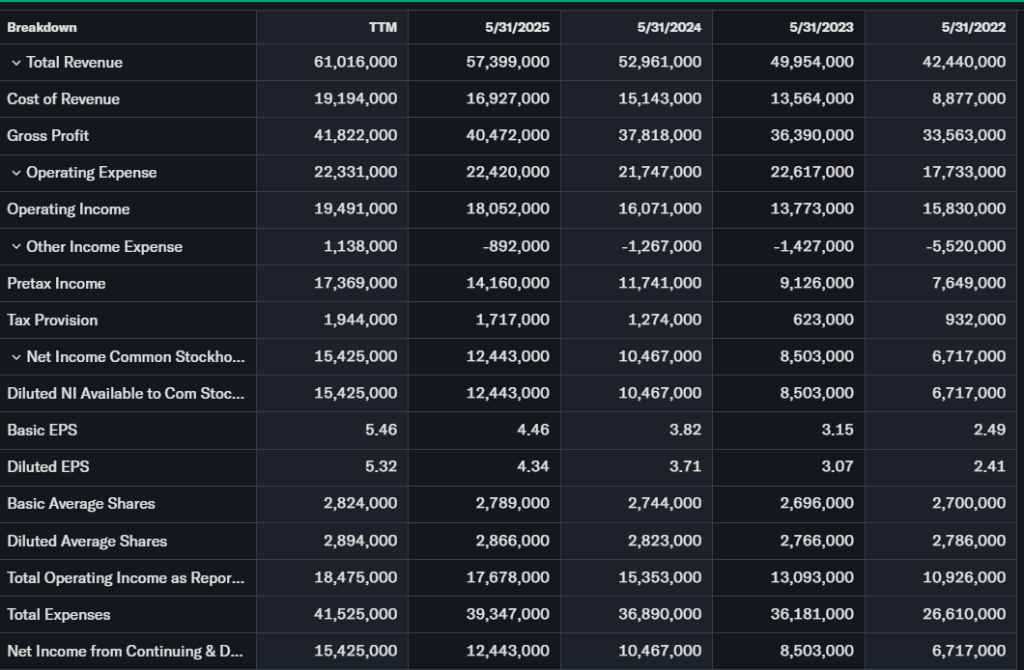Click the Pretax Income row label
1024x670 pixels.
[x=56, y=284]
